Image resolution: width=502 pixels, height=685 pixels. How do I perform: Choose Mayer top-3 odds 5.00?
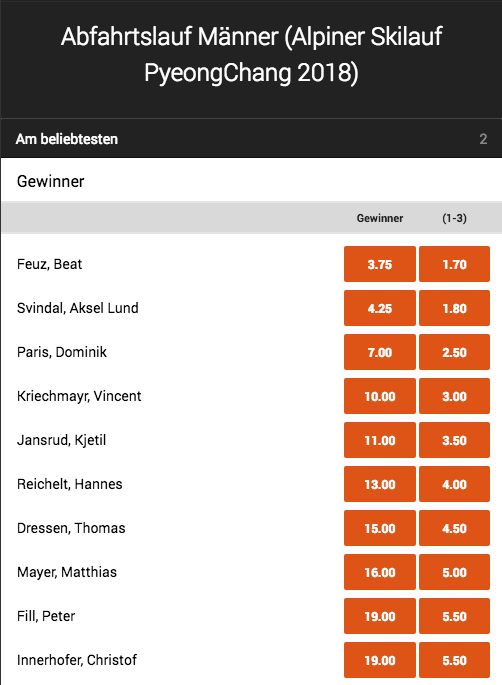tap(454, 572)
